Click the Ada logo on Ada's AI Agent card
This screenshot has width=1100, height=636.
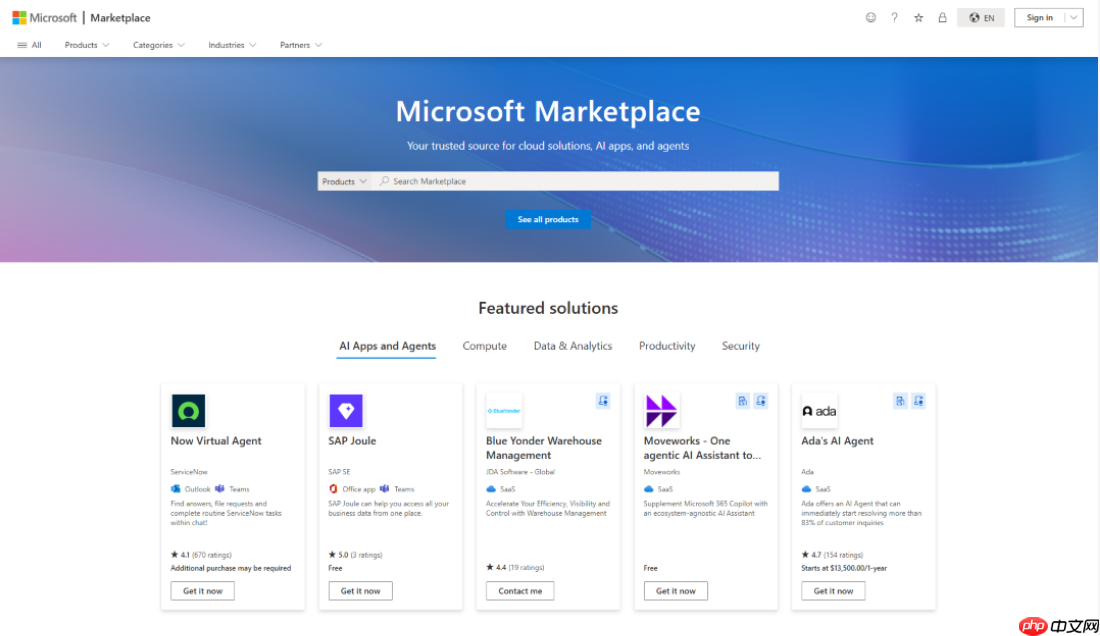click(819, 410)
